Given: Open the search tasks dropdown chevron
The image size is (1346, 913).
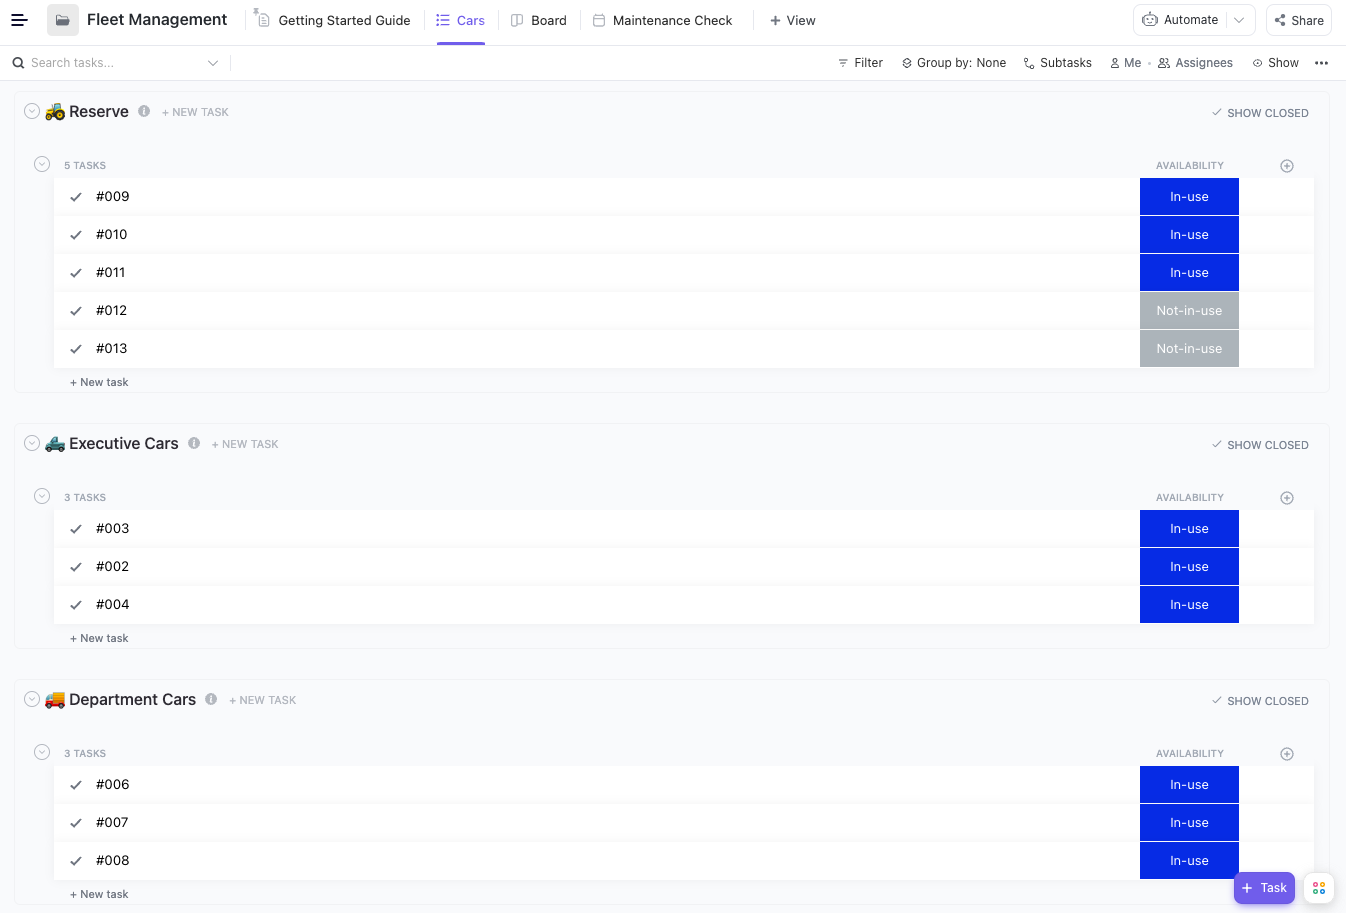Looking at the screenshot, I should tap(213, 63).
